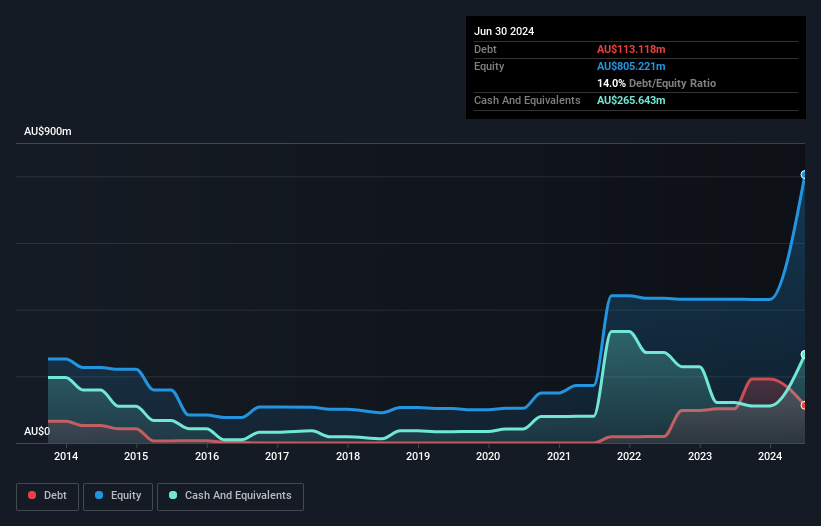Select the 2015 x-axis label
821x526 pixels.
136,456
